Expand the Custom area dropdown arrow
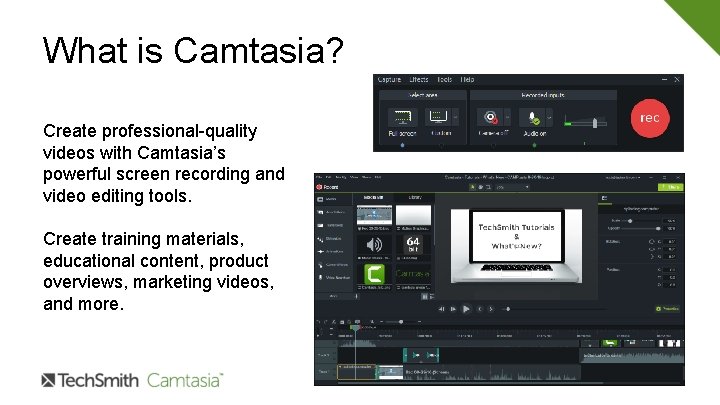Viewport: 720px width, 405px height. [456, 118]
